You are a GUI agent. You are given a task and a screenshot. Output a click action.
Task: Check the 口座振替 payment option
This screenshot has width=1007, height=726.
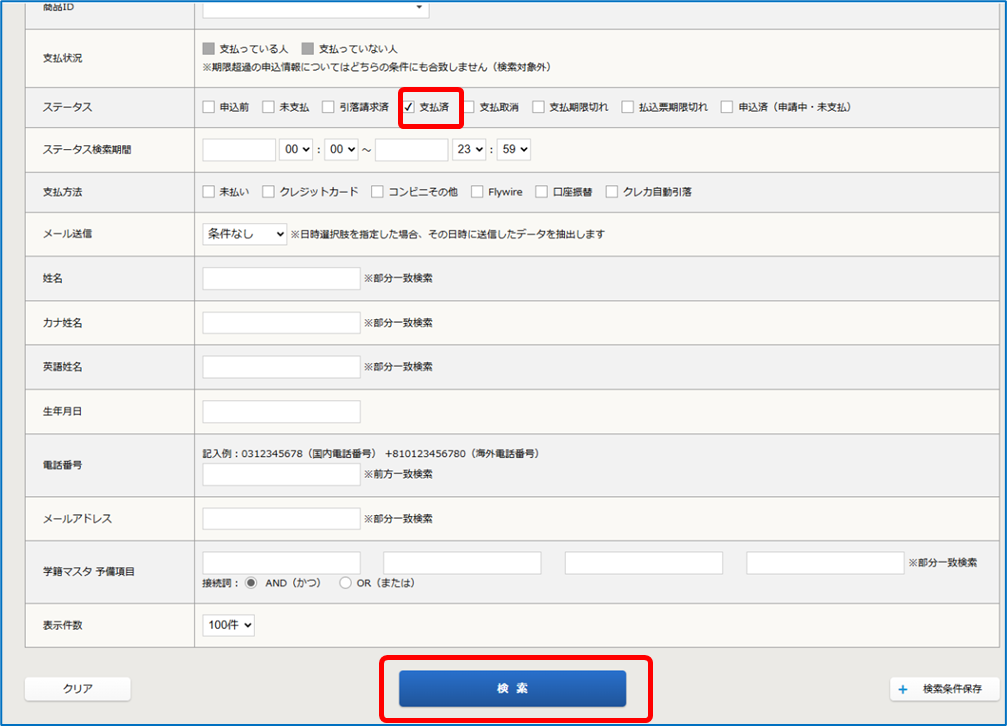coord(541,191)
